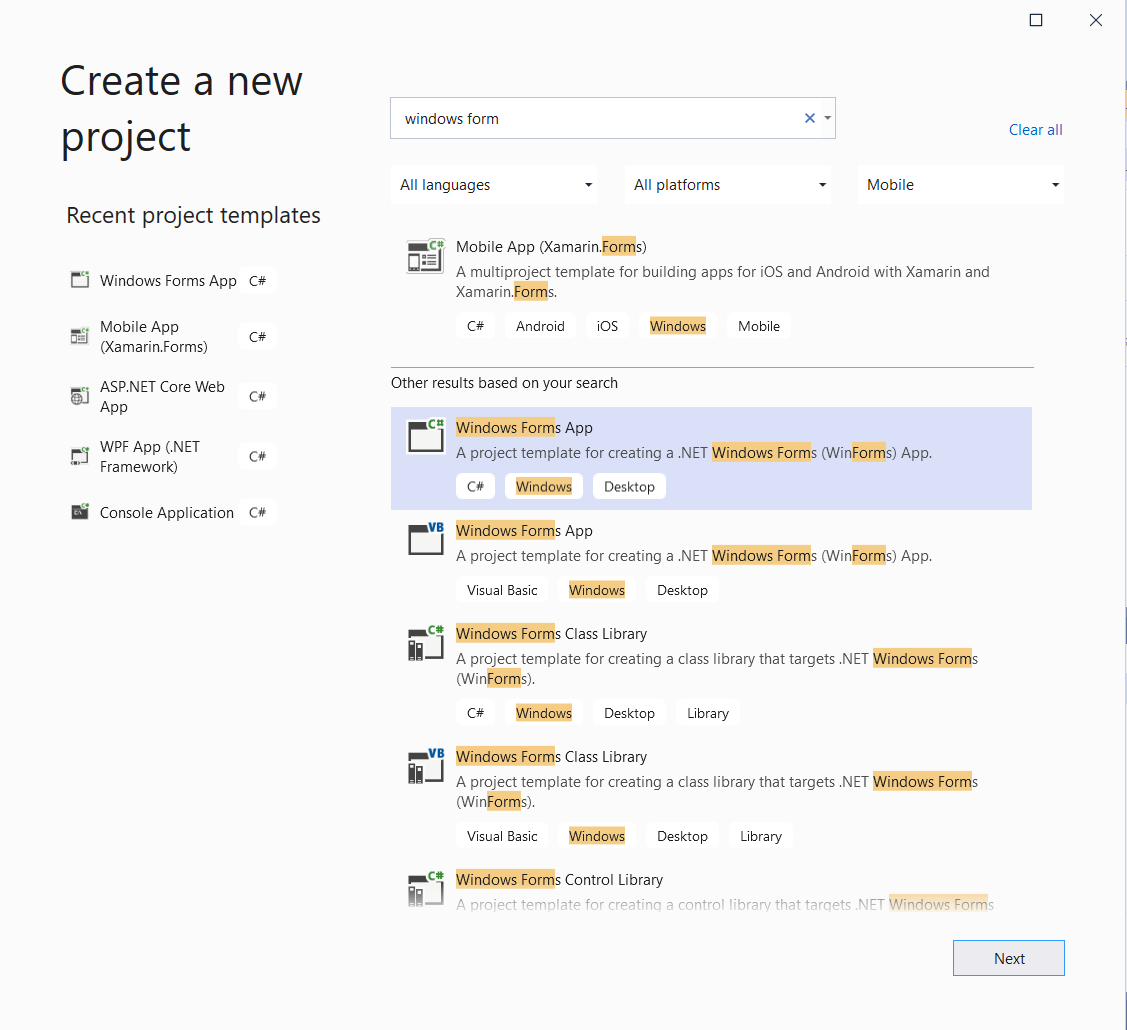Click the Clear all link
This screenshot has width=1127, height=1030.
pyautogui.click(x=1035, y=130)
